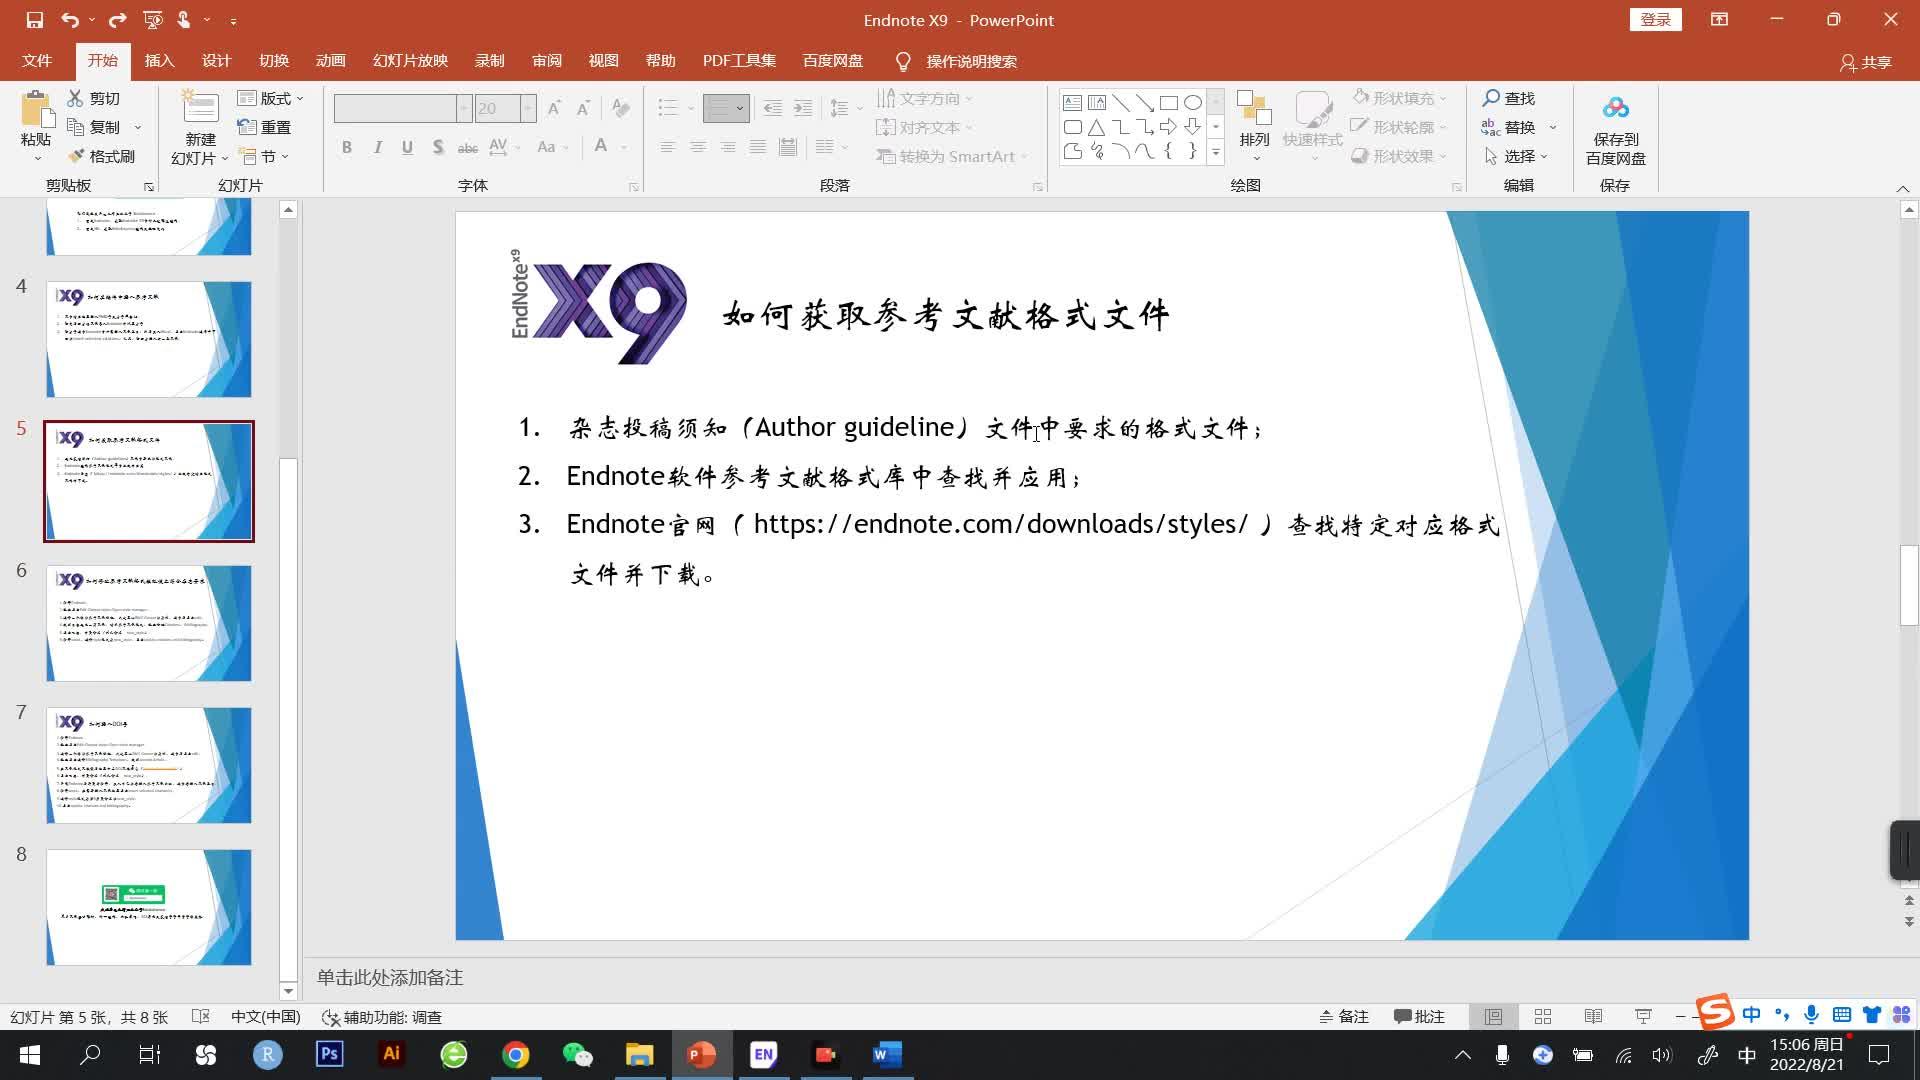The height and width of the screenshot is (1080, 1920).
Task: Click the Share (共享) button
Action: [1866, 62]
